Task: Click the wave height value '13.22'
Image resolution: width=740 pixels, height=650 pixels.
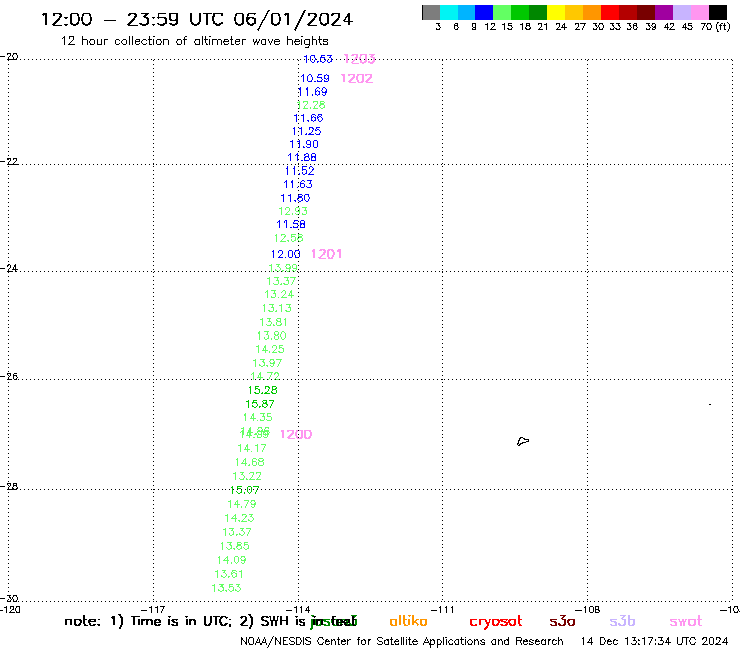Action: (x=247, y=476)
